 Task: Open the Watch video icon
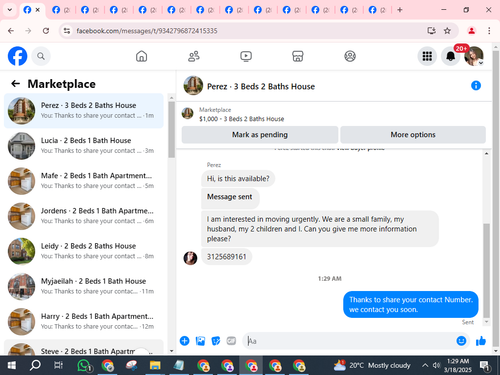(246, 56)
